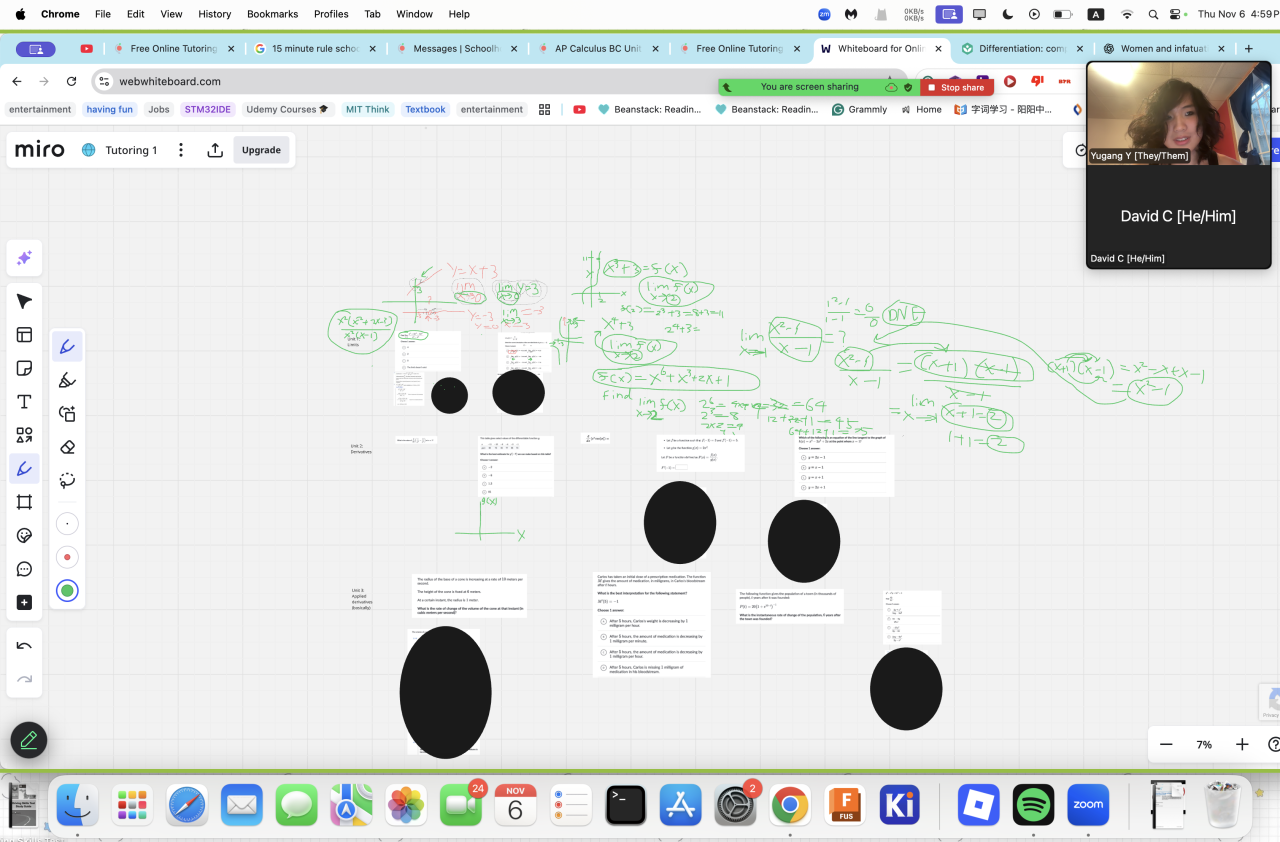Select the Eraser tool

pyautogui.click(x=67, y=447)
